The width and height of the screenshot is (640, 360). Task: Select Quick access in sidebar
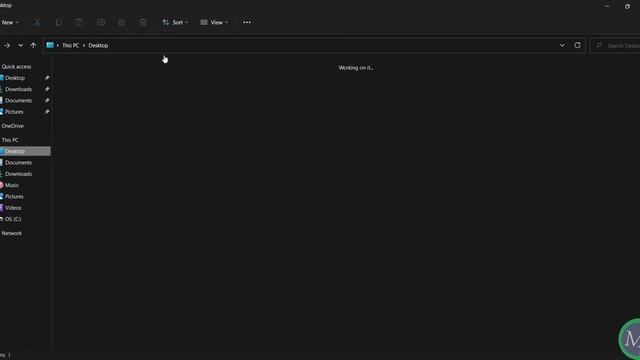(x=16, y=67)
